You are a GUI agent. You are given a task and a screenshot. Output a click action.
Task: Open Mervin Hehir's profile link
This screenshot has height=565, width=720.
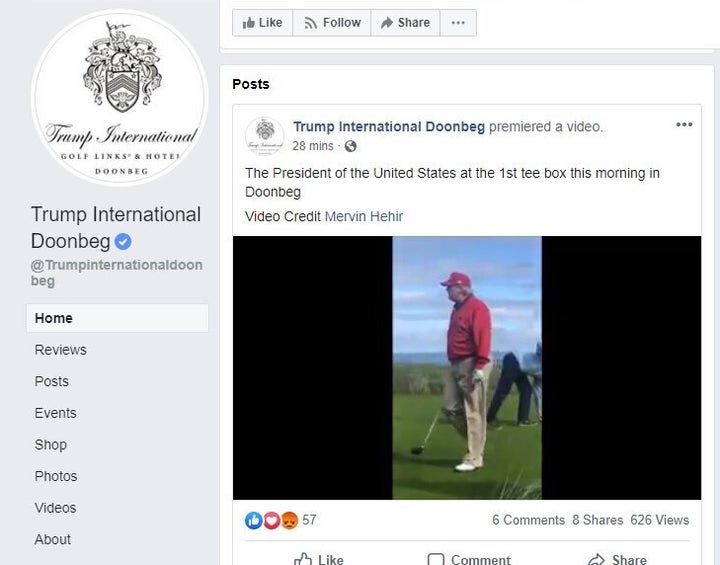pyautogui.click(x=364, y=216)
